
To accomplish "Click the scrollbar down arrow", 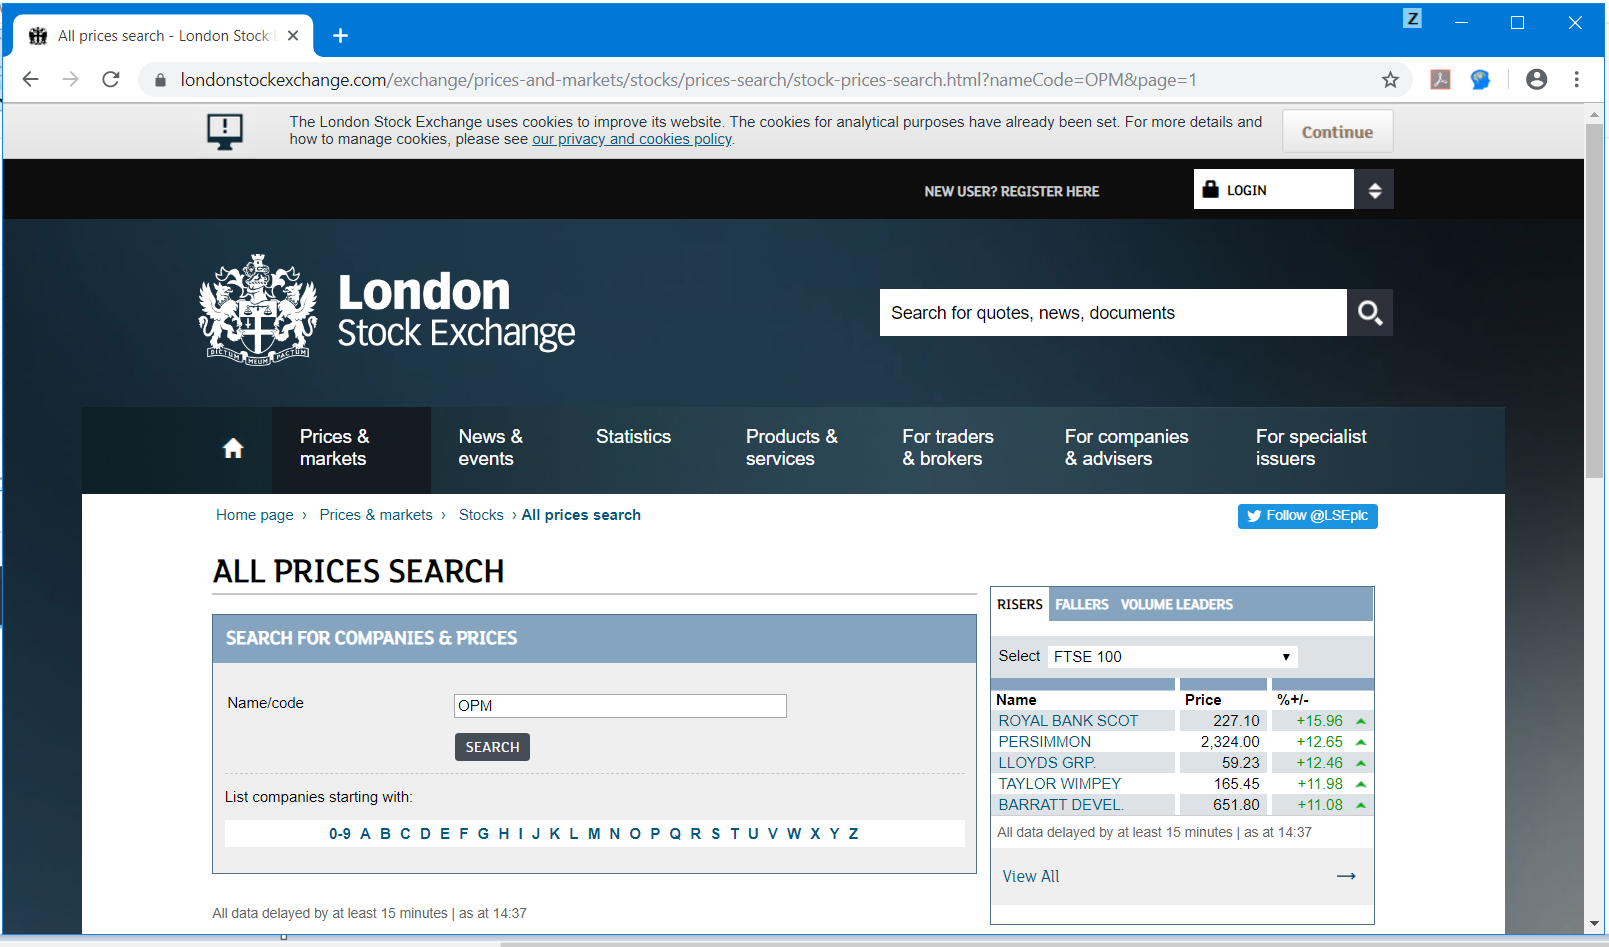I will [x=1594, y=924].
